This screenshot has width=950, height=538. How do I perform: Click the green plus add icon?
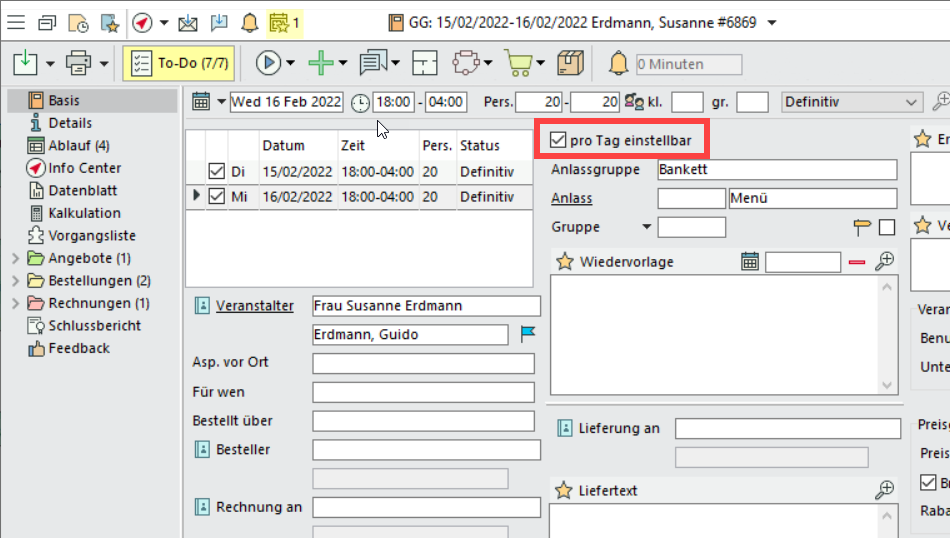tap(320, 63)
